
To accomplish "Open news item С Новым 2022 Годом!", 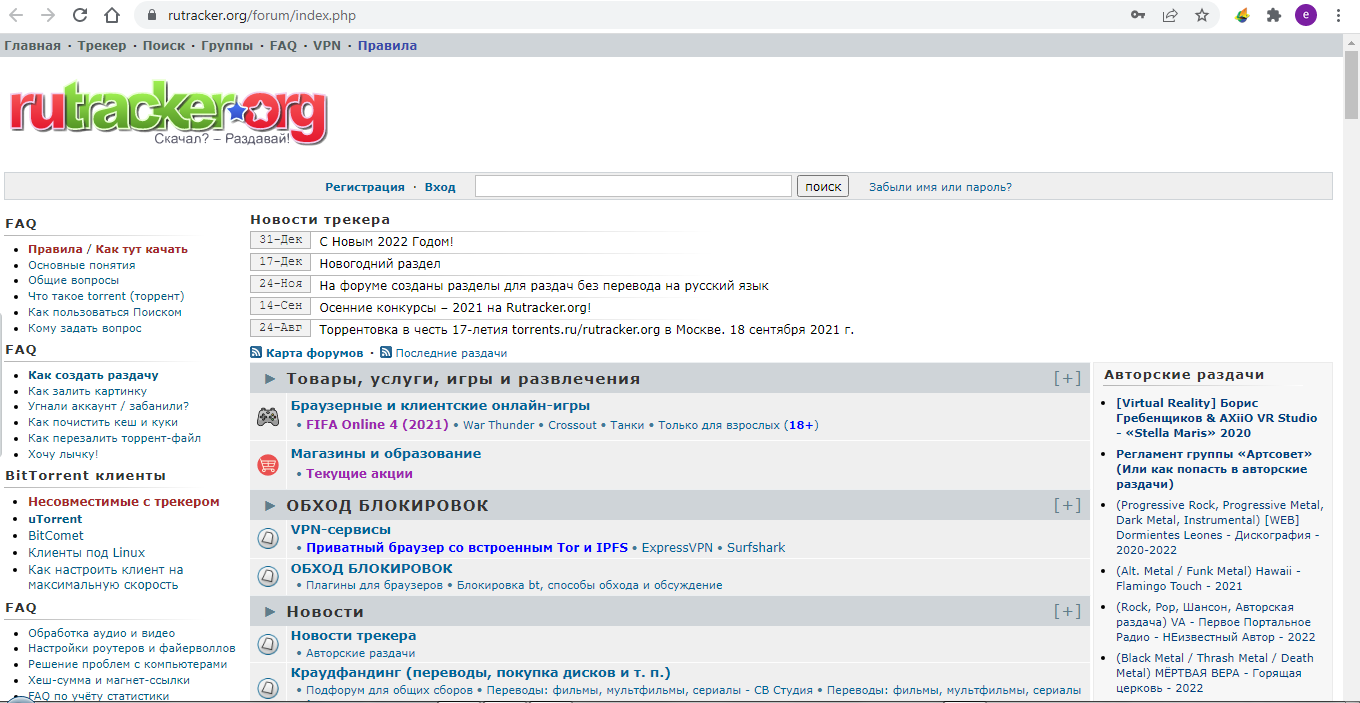I will click(386, 241).
